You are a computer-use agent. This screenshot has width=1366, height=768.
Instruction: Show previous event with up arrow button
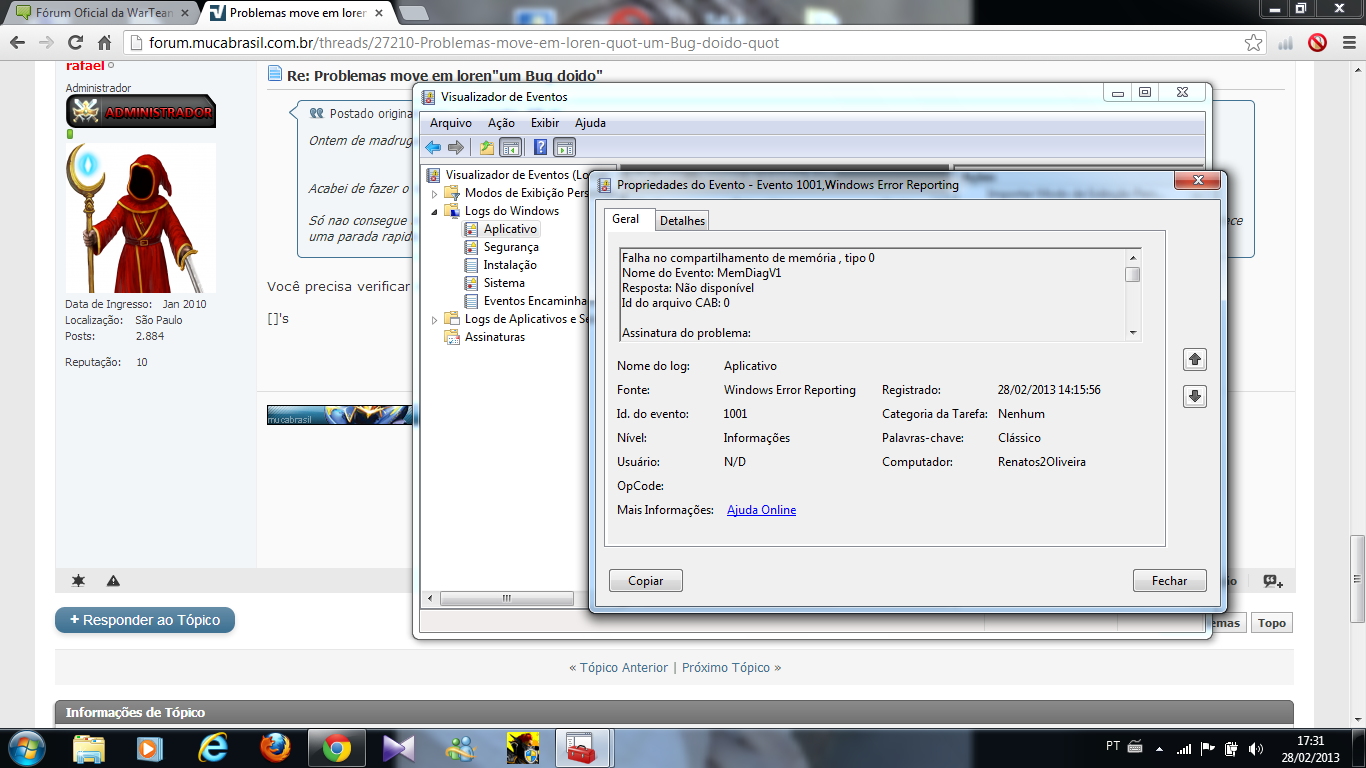click(x=1194, y=360)
